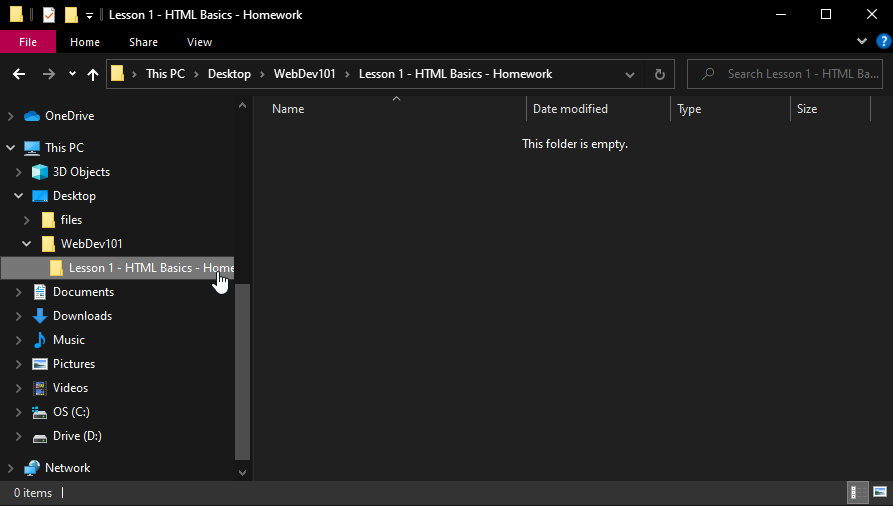Select OneDrive in the navigation pane
The width and height of the screenshot is (893, 506).
[x=69, y=116]
